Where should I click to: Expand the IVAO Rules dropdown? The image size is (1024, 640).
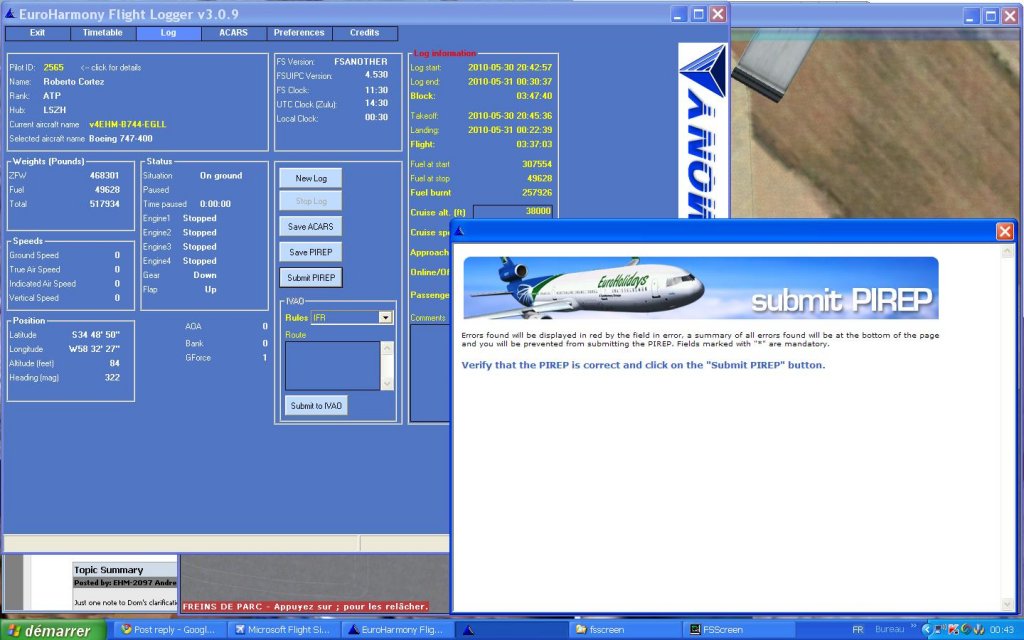(385, 317)
